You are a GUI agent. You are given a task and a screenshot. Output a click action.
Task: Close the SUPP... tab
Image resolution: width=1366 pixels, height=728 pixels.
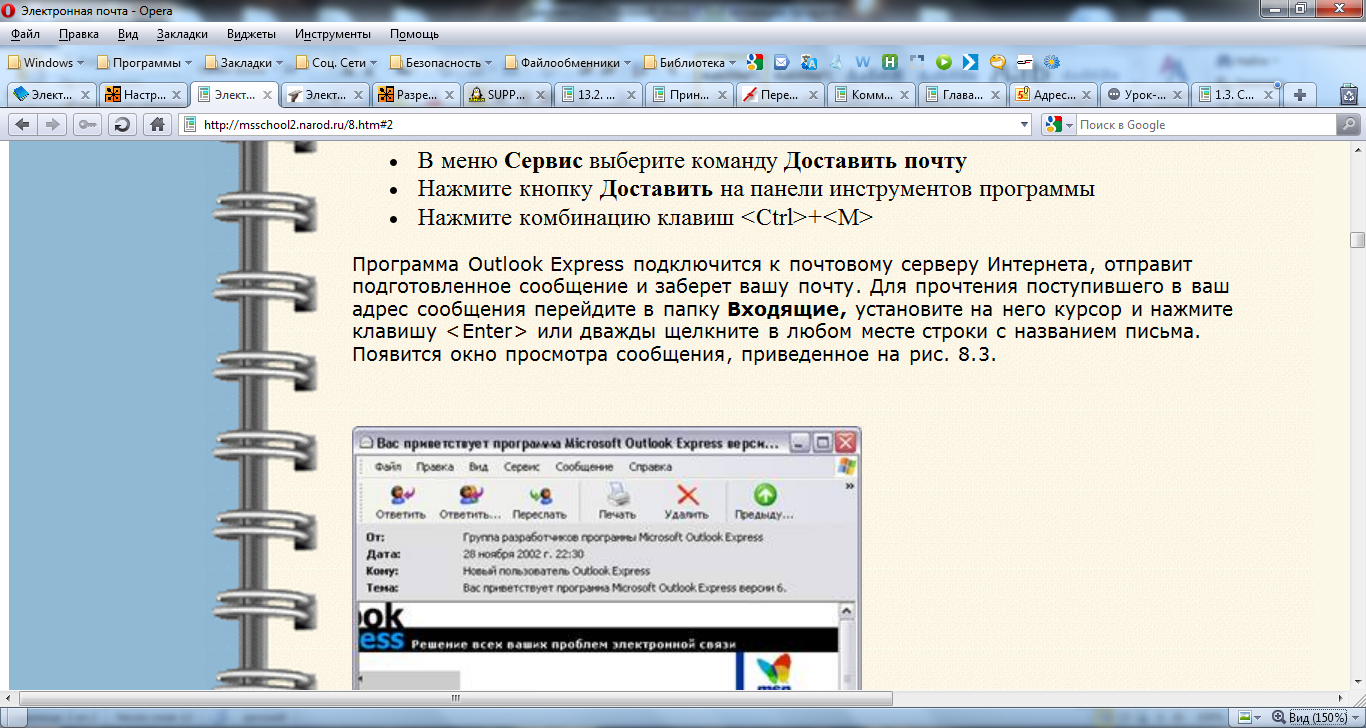pyautogui.click(x=541, y=96)
